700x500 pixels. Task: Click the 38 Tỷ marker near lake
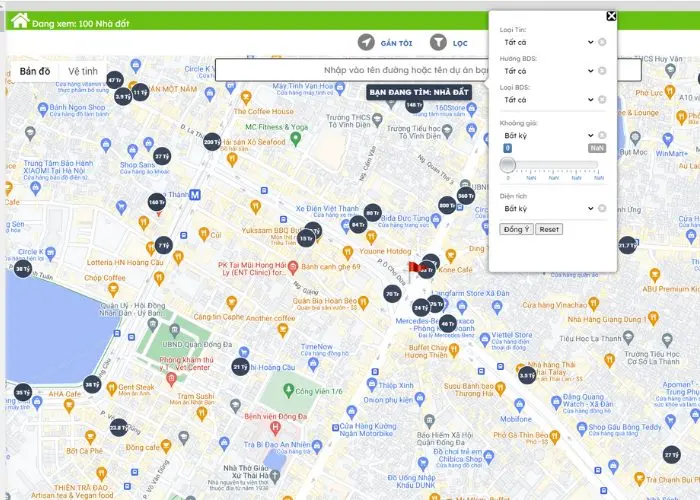(x=22, y=268)
